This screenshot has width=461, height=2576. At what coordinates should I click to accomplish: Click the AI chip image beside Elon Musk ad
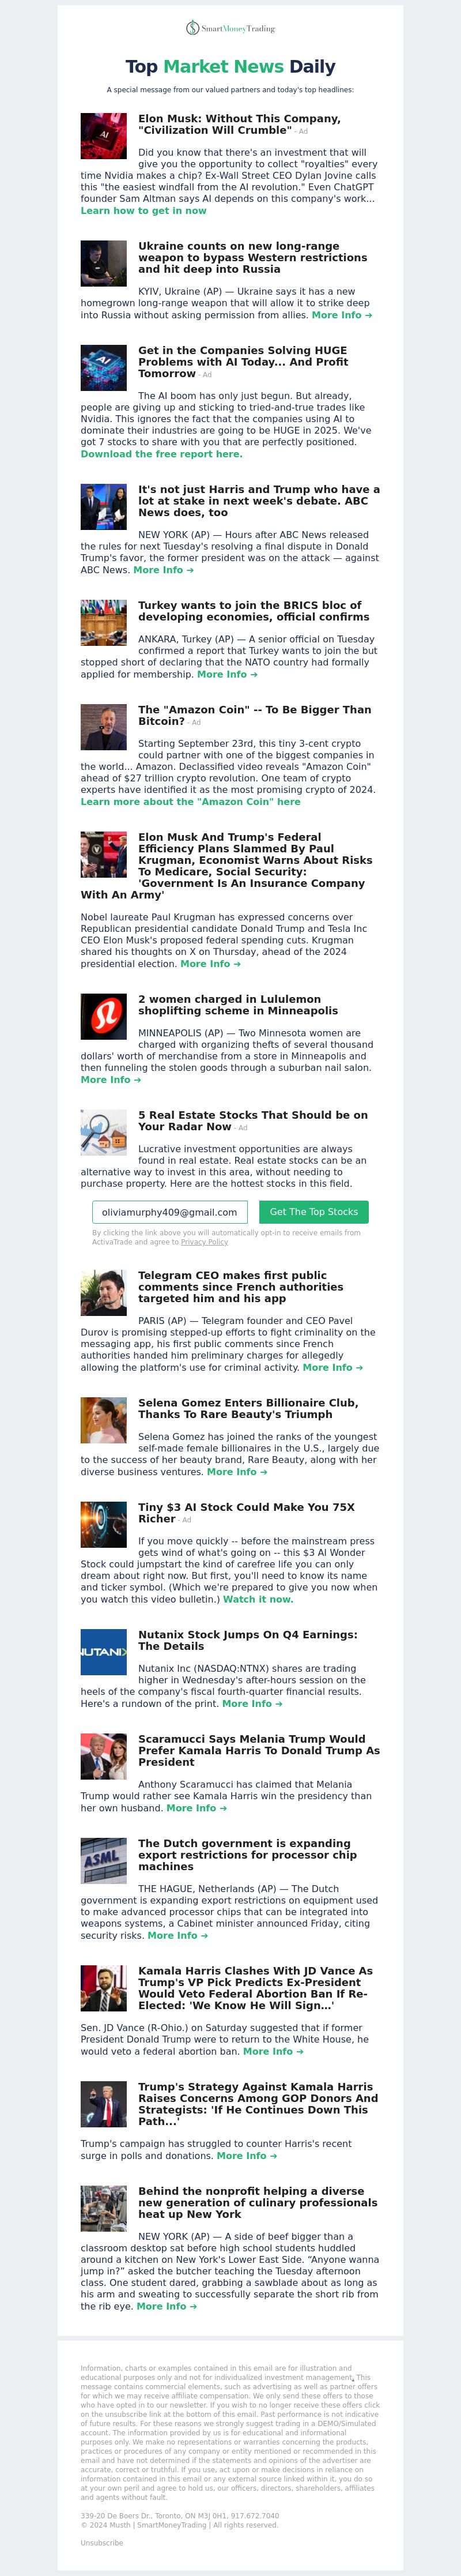tap(103, 136)
